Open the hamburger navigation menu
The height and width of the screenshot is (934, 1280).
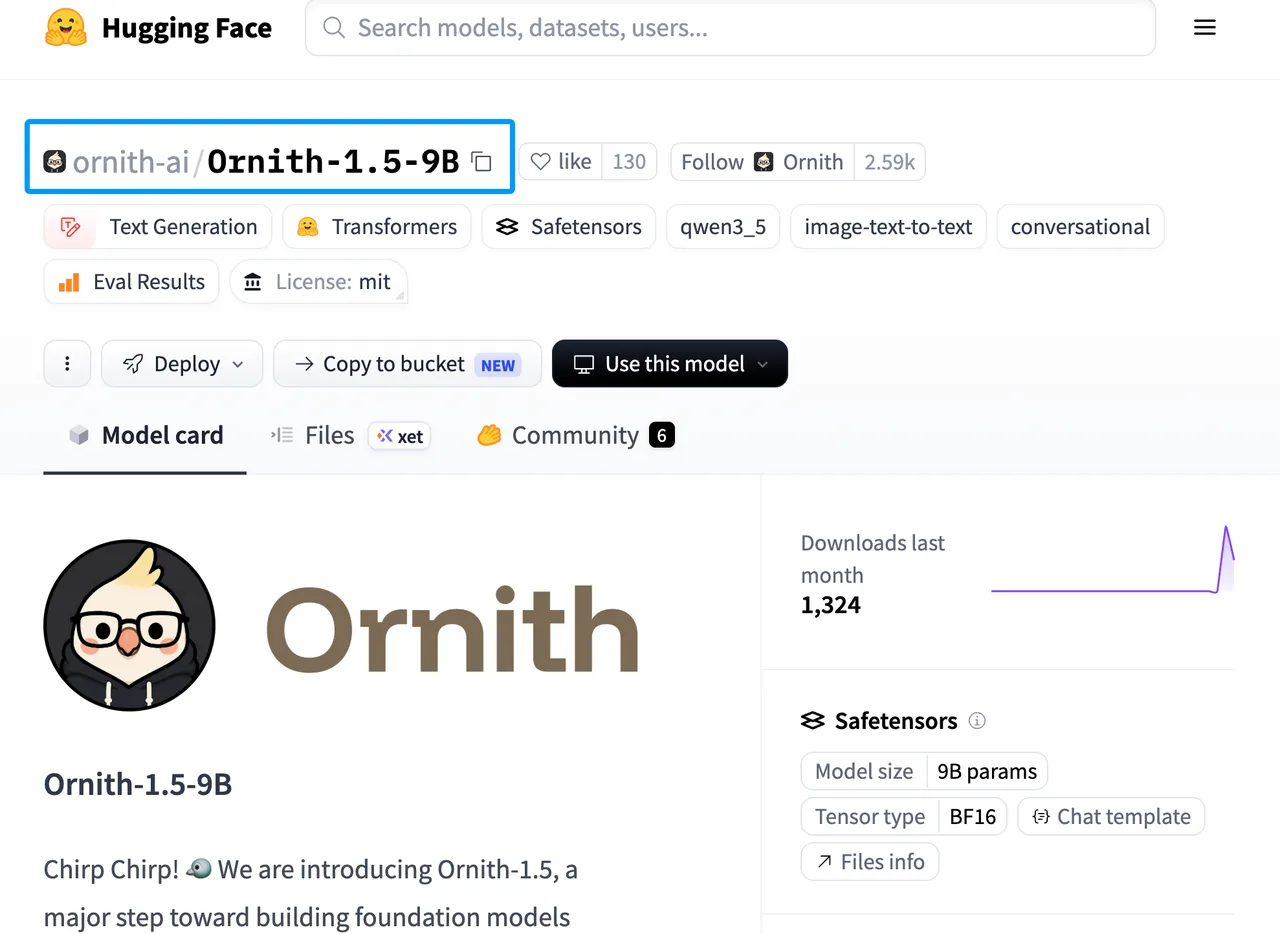point(1205,28)
